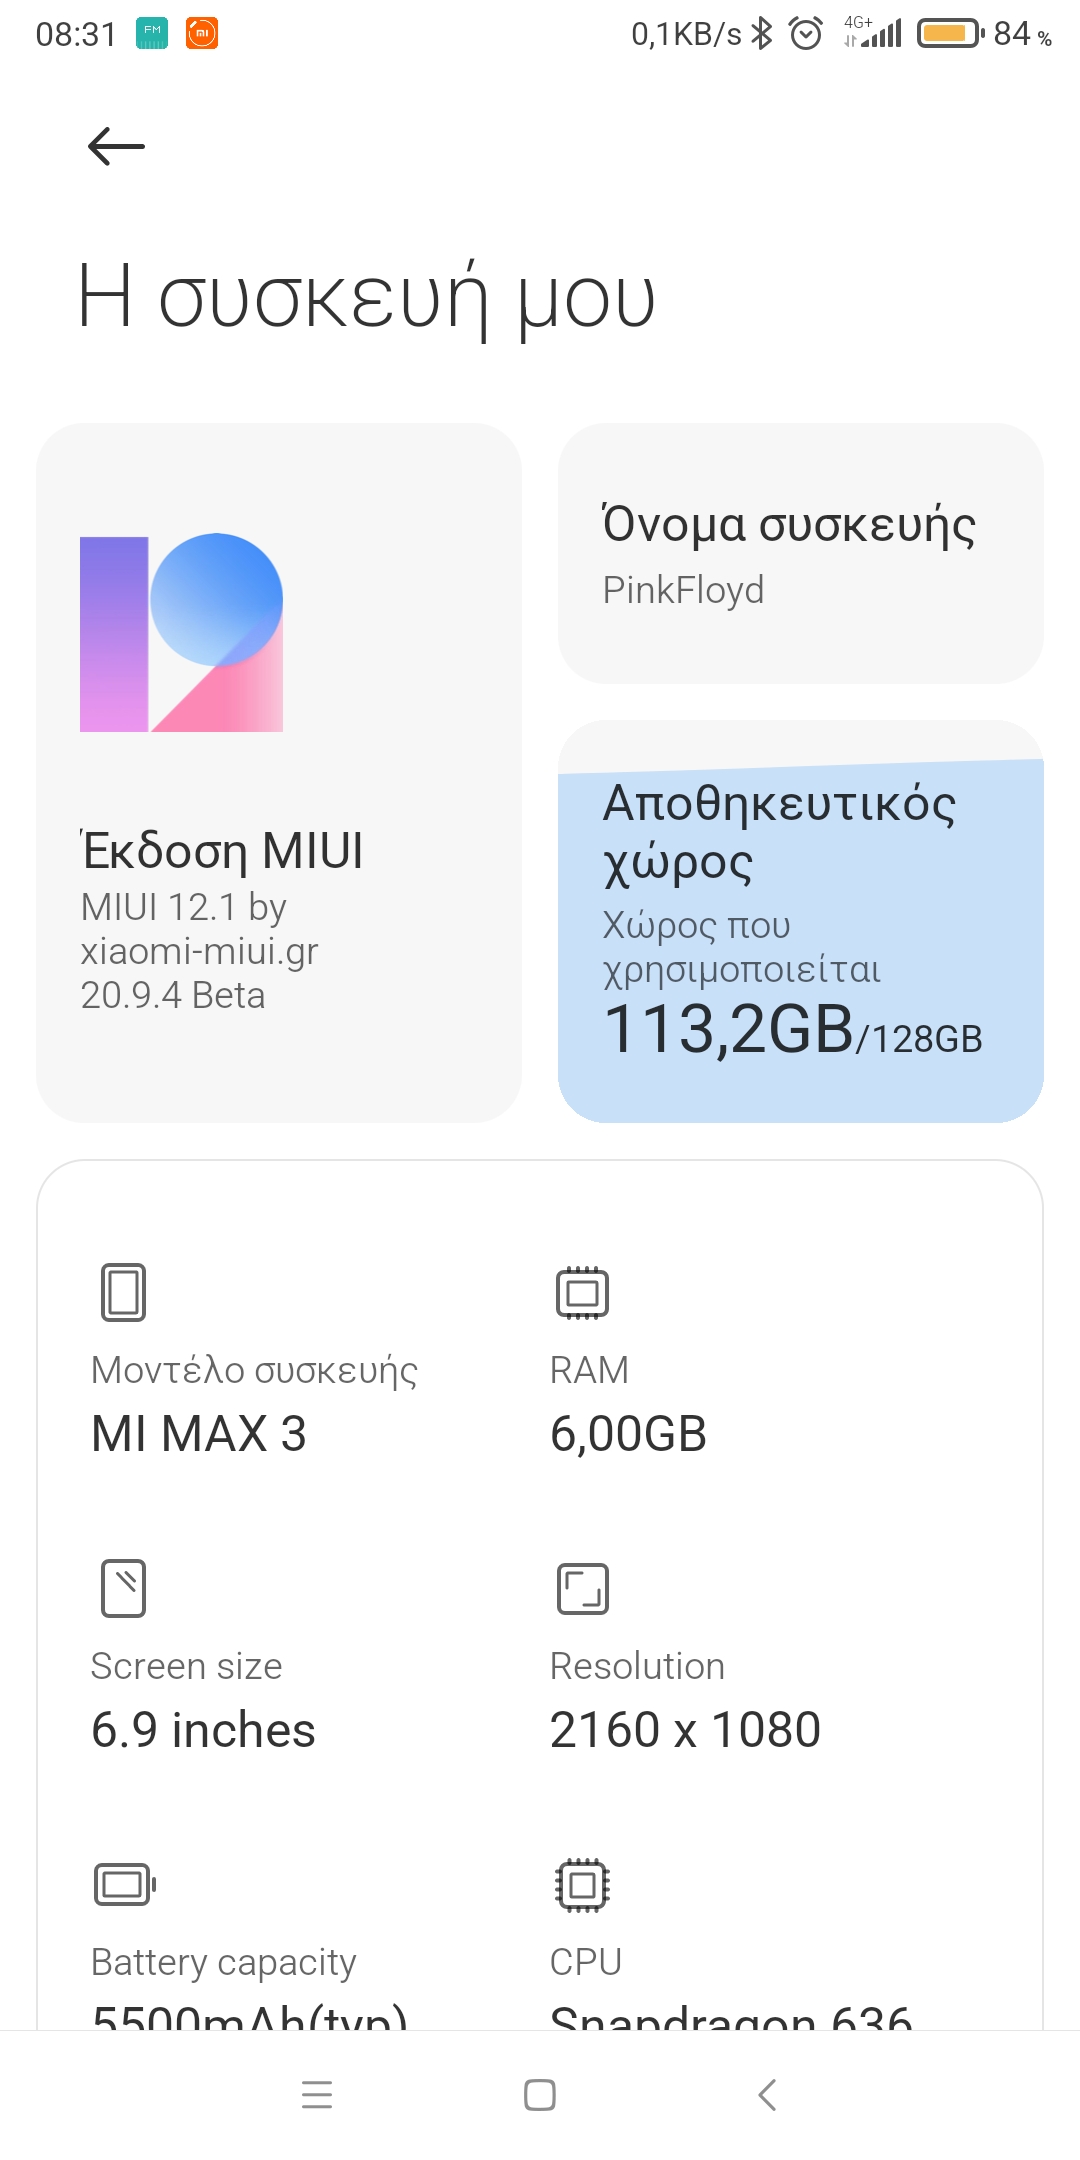Tap the battery indicator in status bar
This screenshot has height=2160, width=1080.
[950, 34]
